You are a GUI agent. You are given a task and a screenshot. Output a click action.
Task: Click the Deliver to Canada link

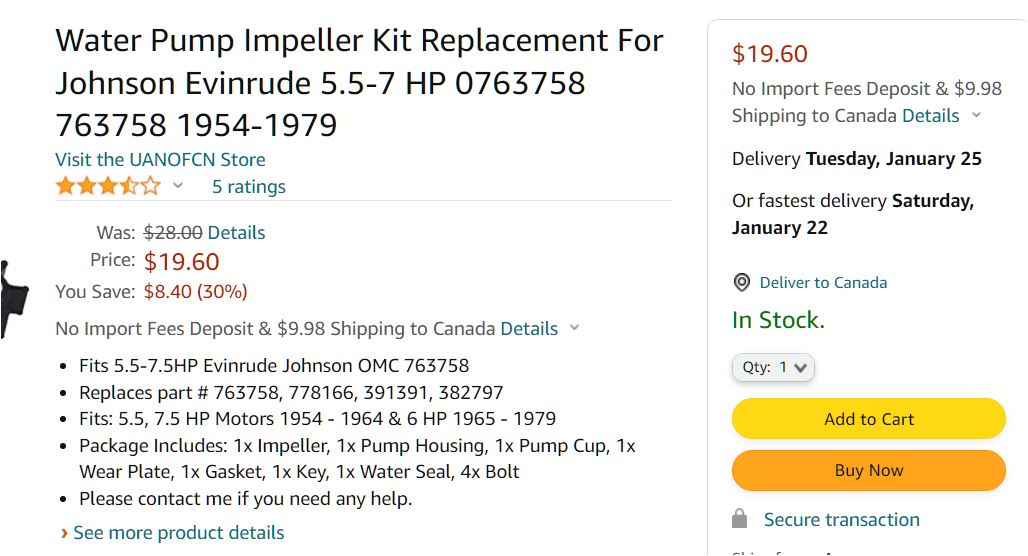[823, 283]
